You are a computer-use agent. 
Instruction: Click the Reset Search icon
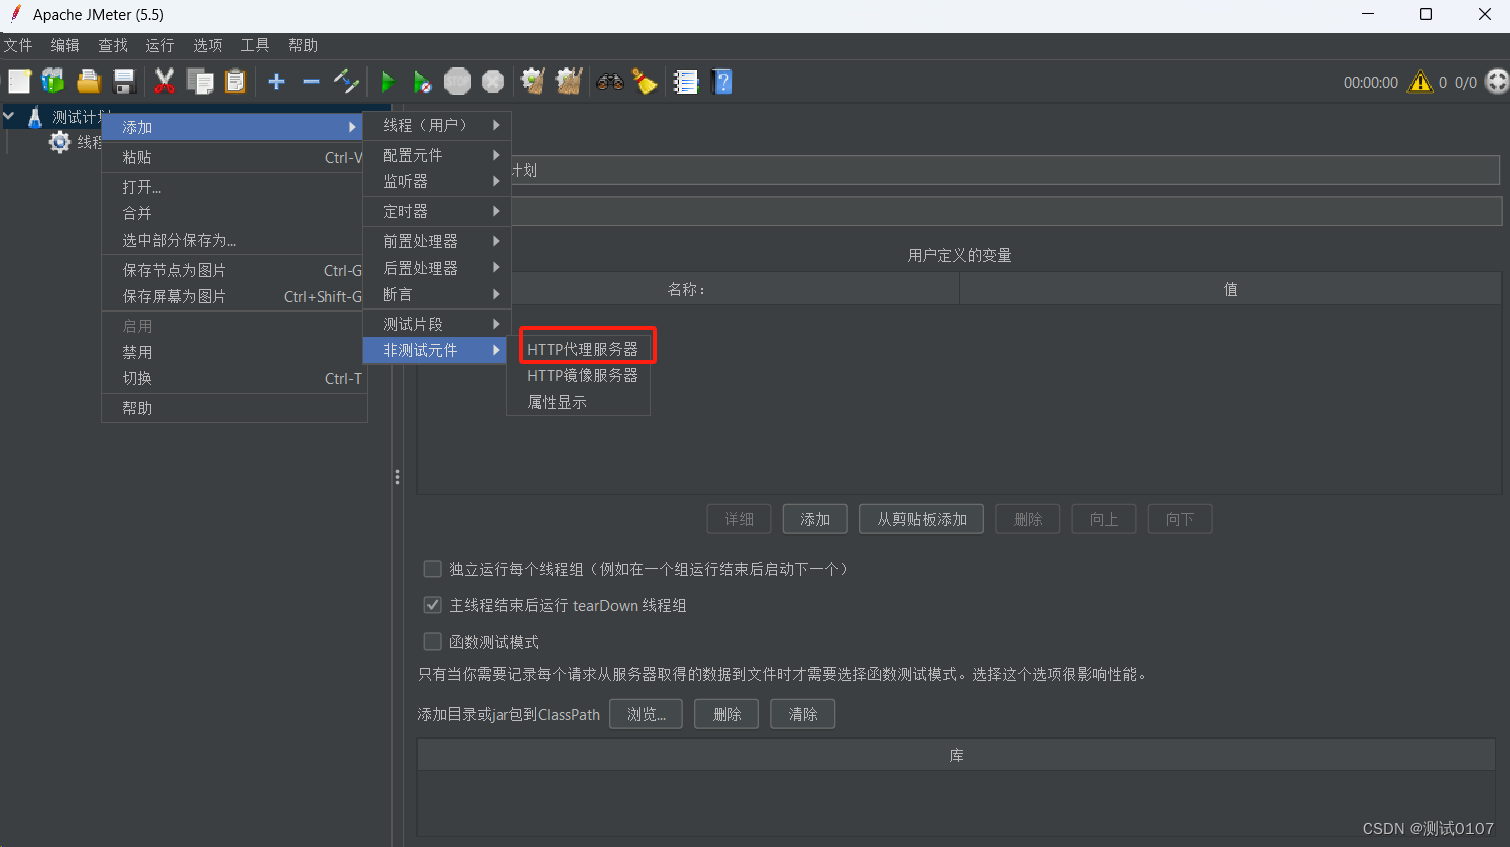(645, 82)
